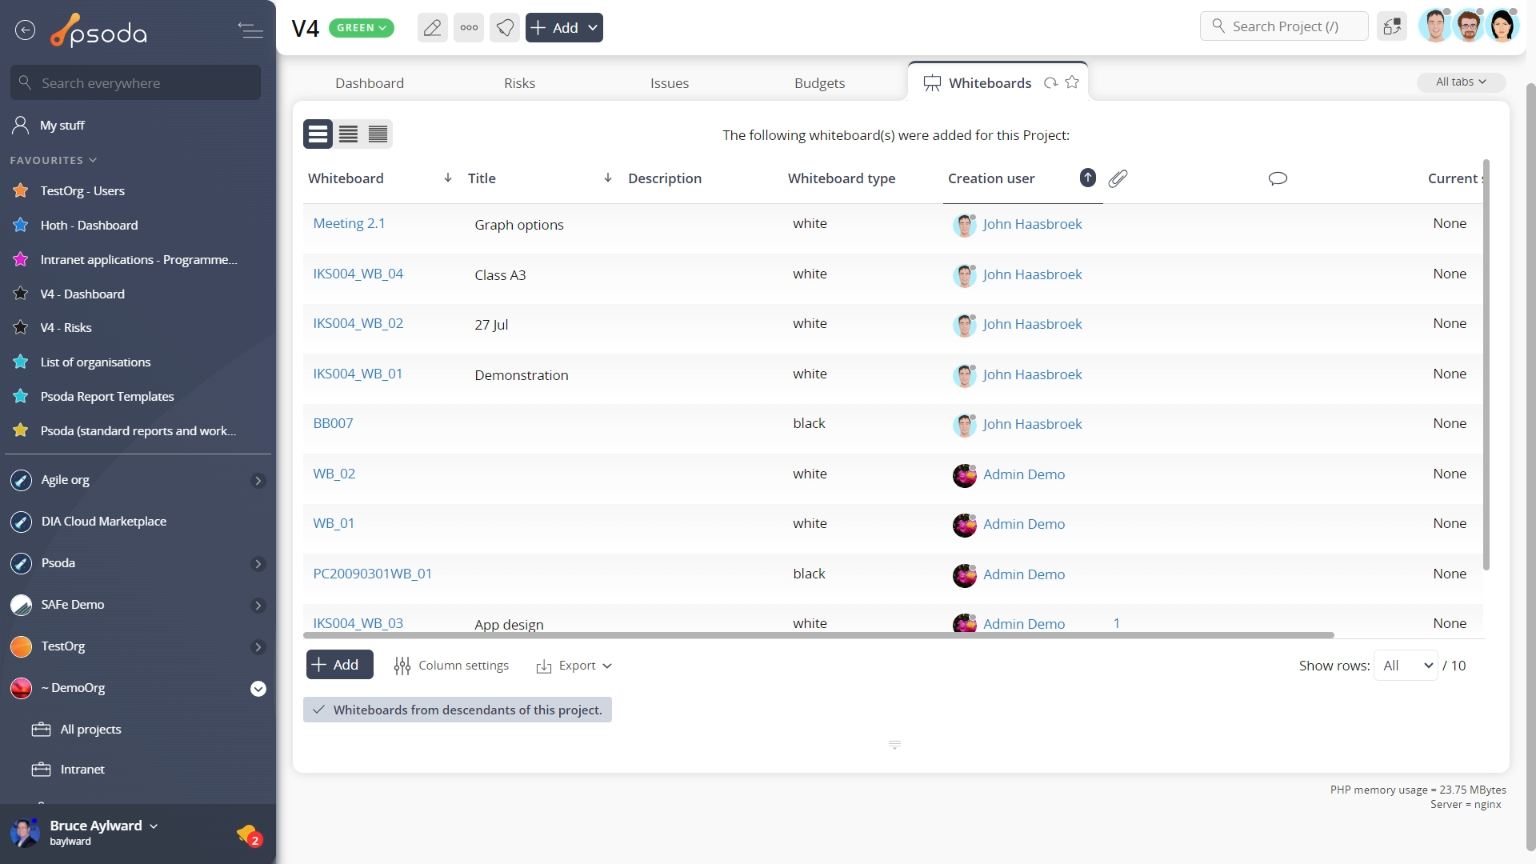
Task: Open DIA Cloud Marketplace organisation
Action: 104,522
